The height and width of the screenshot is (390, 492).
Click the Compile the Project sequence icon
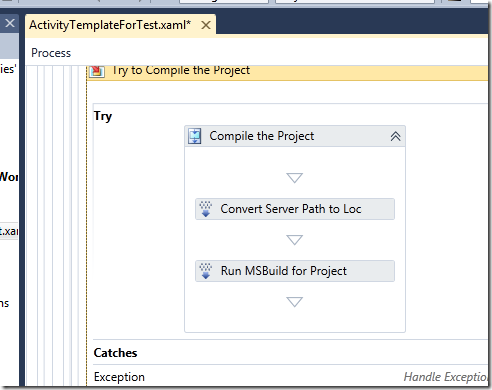click(x=195, y=136)
